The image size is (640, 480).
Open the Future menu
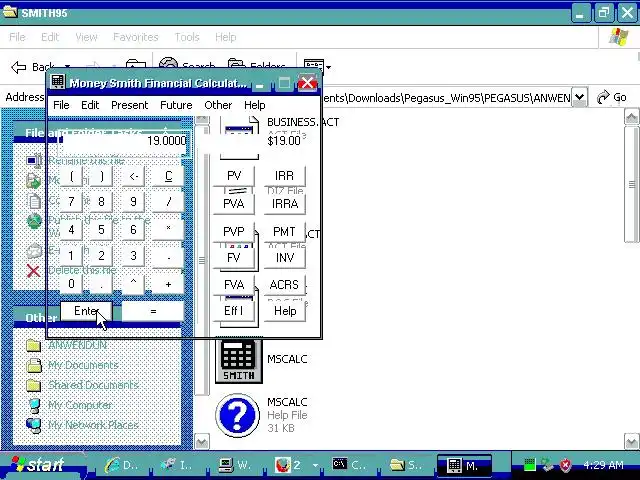[176, 105]
